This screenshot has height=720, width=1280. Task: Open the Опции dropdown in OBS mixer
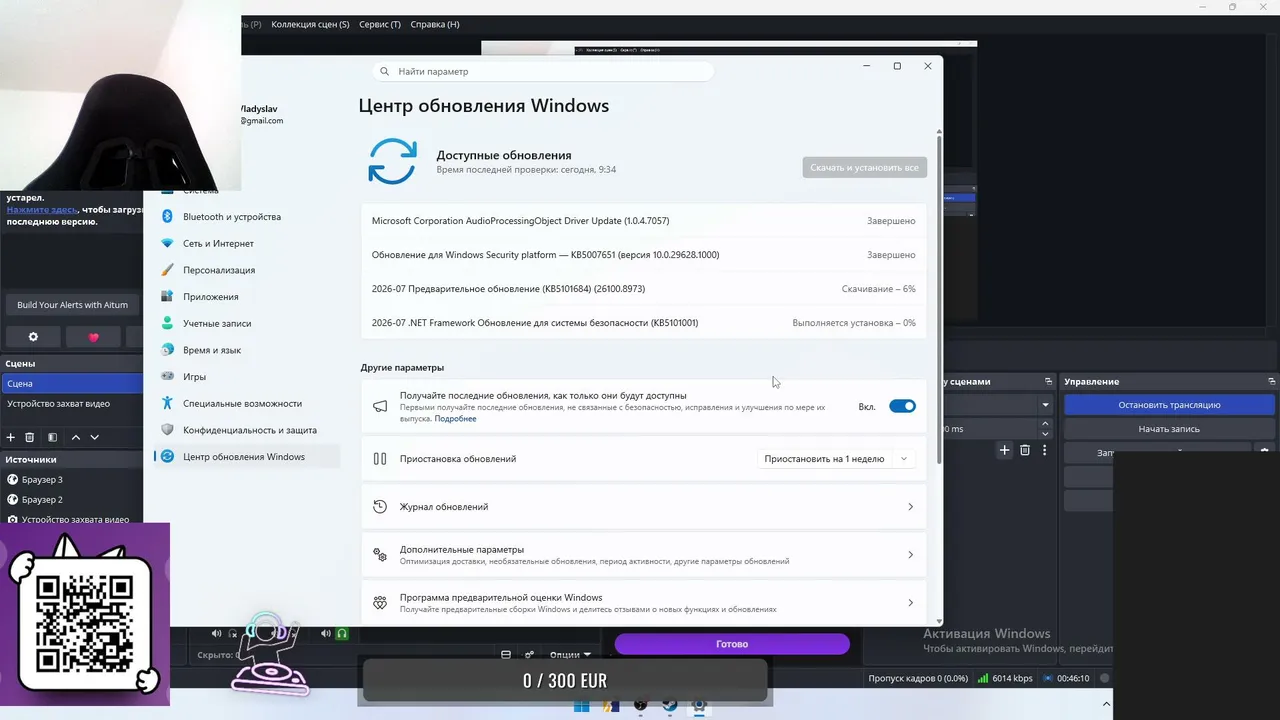571,655
